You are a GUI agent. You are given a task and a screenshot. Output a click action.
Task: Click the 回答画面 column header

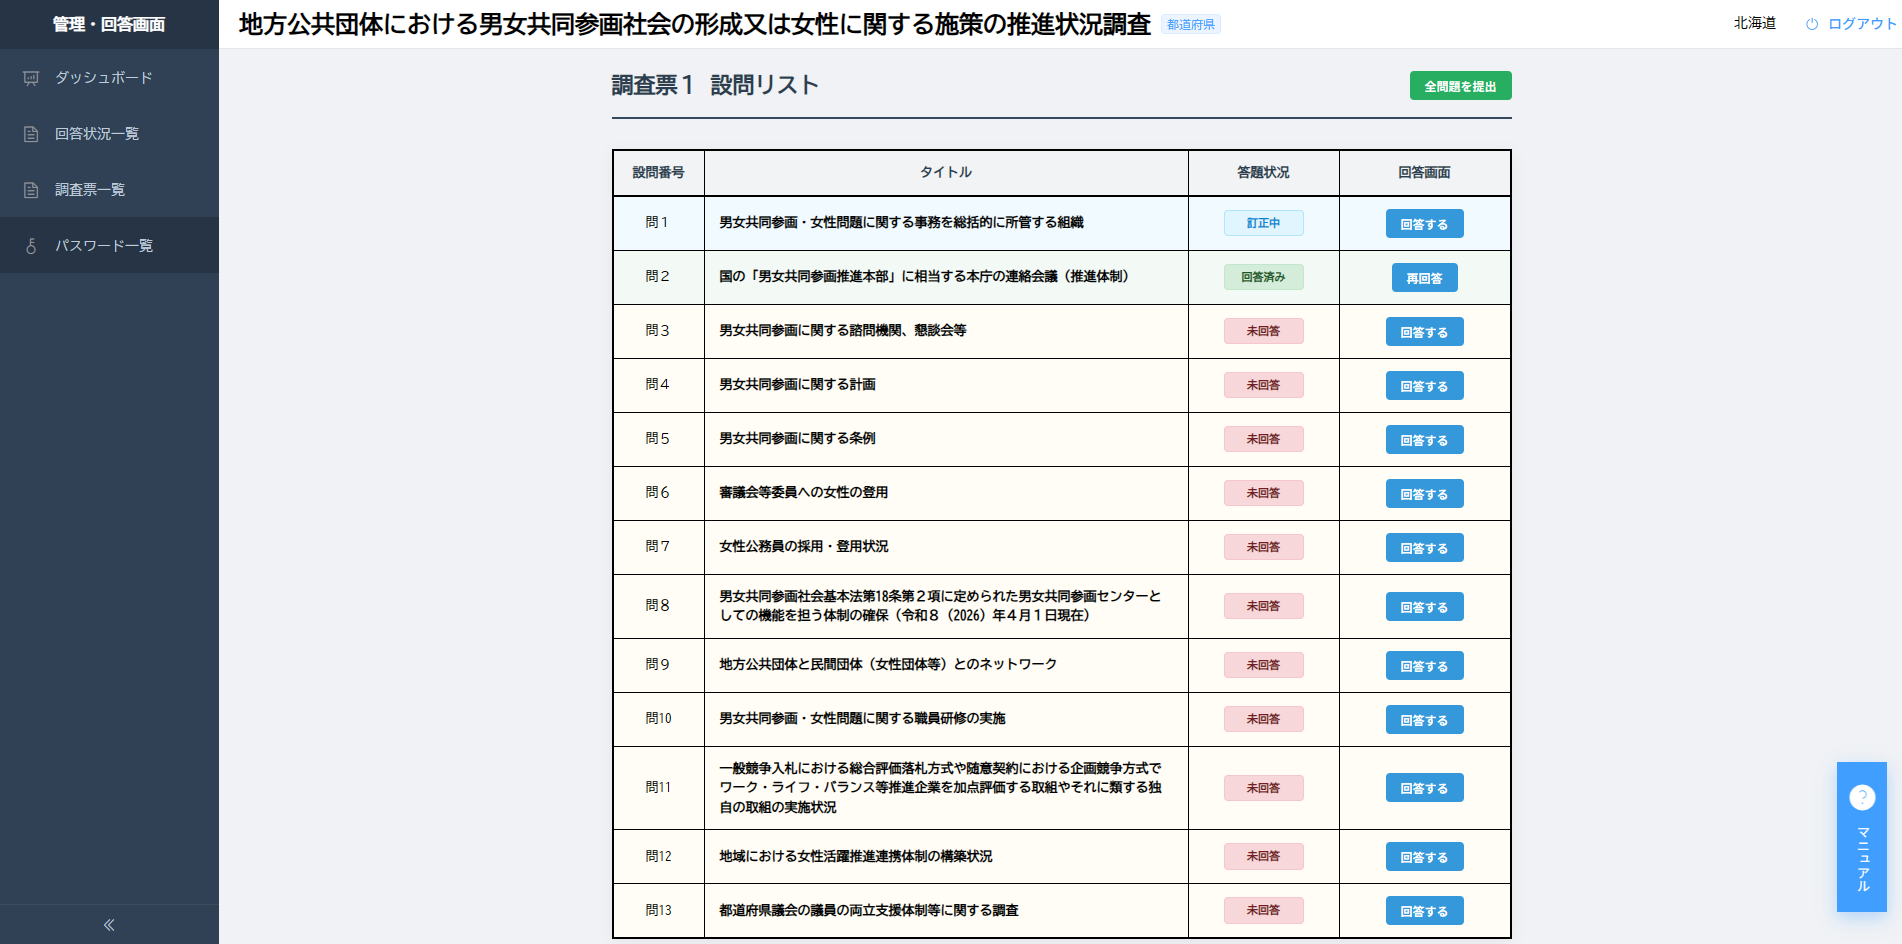click(1424, 173)
